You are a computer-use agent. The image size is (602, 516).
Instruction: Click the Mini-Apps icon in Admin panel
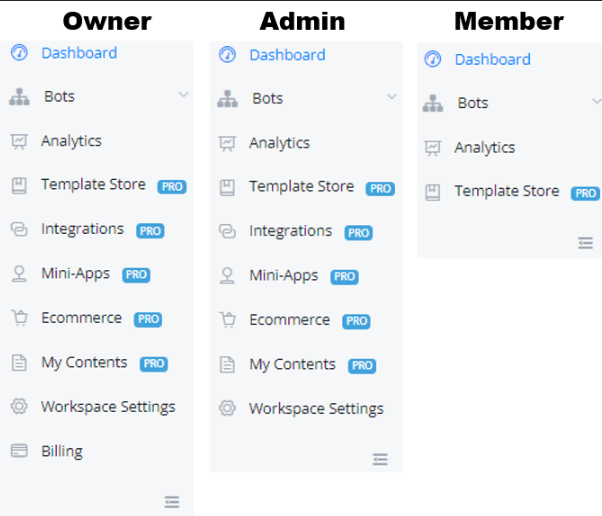point(227,276)
